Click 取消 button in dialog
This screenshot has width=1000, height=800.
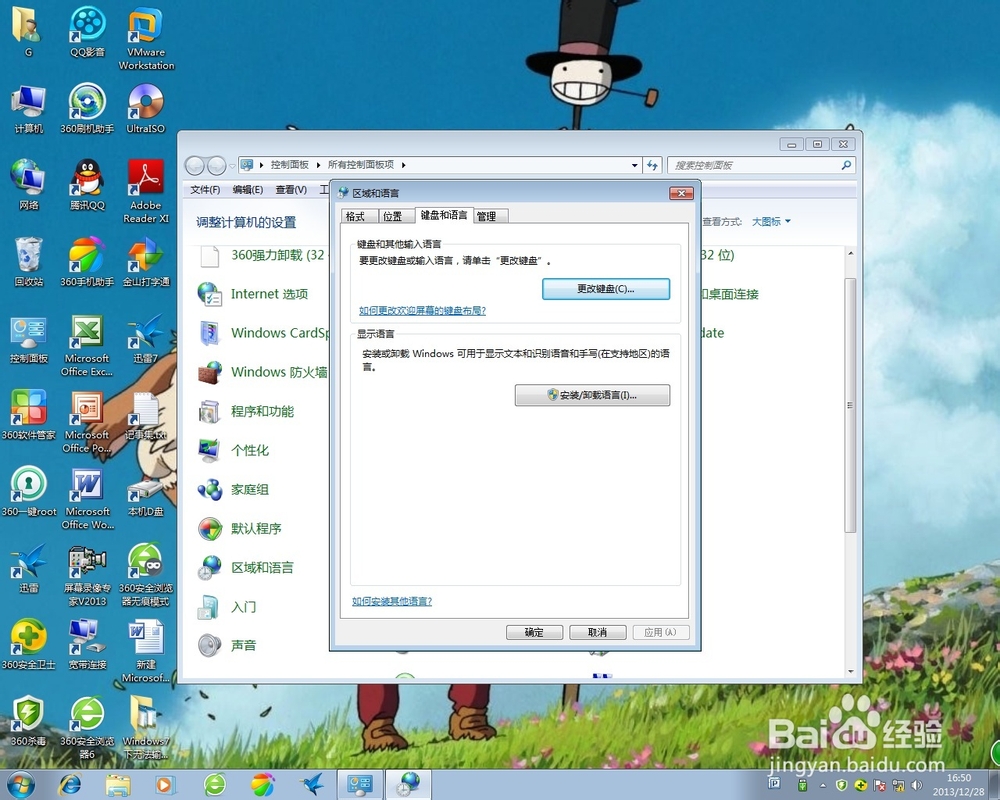(598, 632)
